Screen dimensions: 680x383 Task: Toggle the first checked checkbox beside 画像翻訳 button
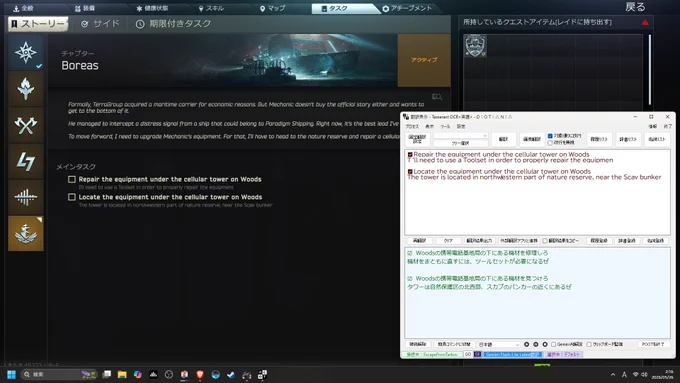pyautogui.click(x=550, y=136)
